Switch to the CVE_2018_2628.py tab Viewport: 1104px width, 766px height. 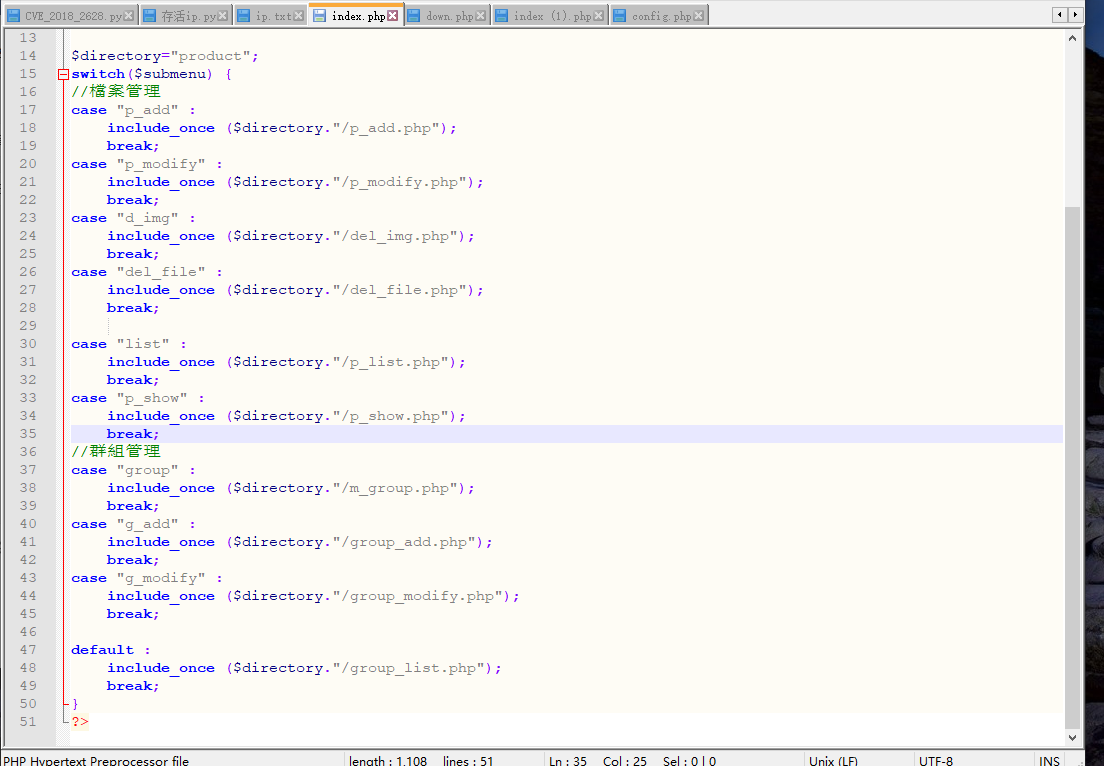click(x=70, y=15)
